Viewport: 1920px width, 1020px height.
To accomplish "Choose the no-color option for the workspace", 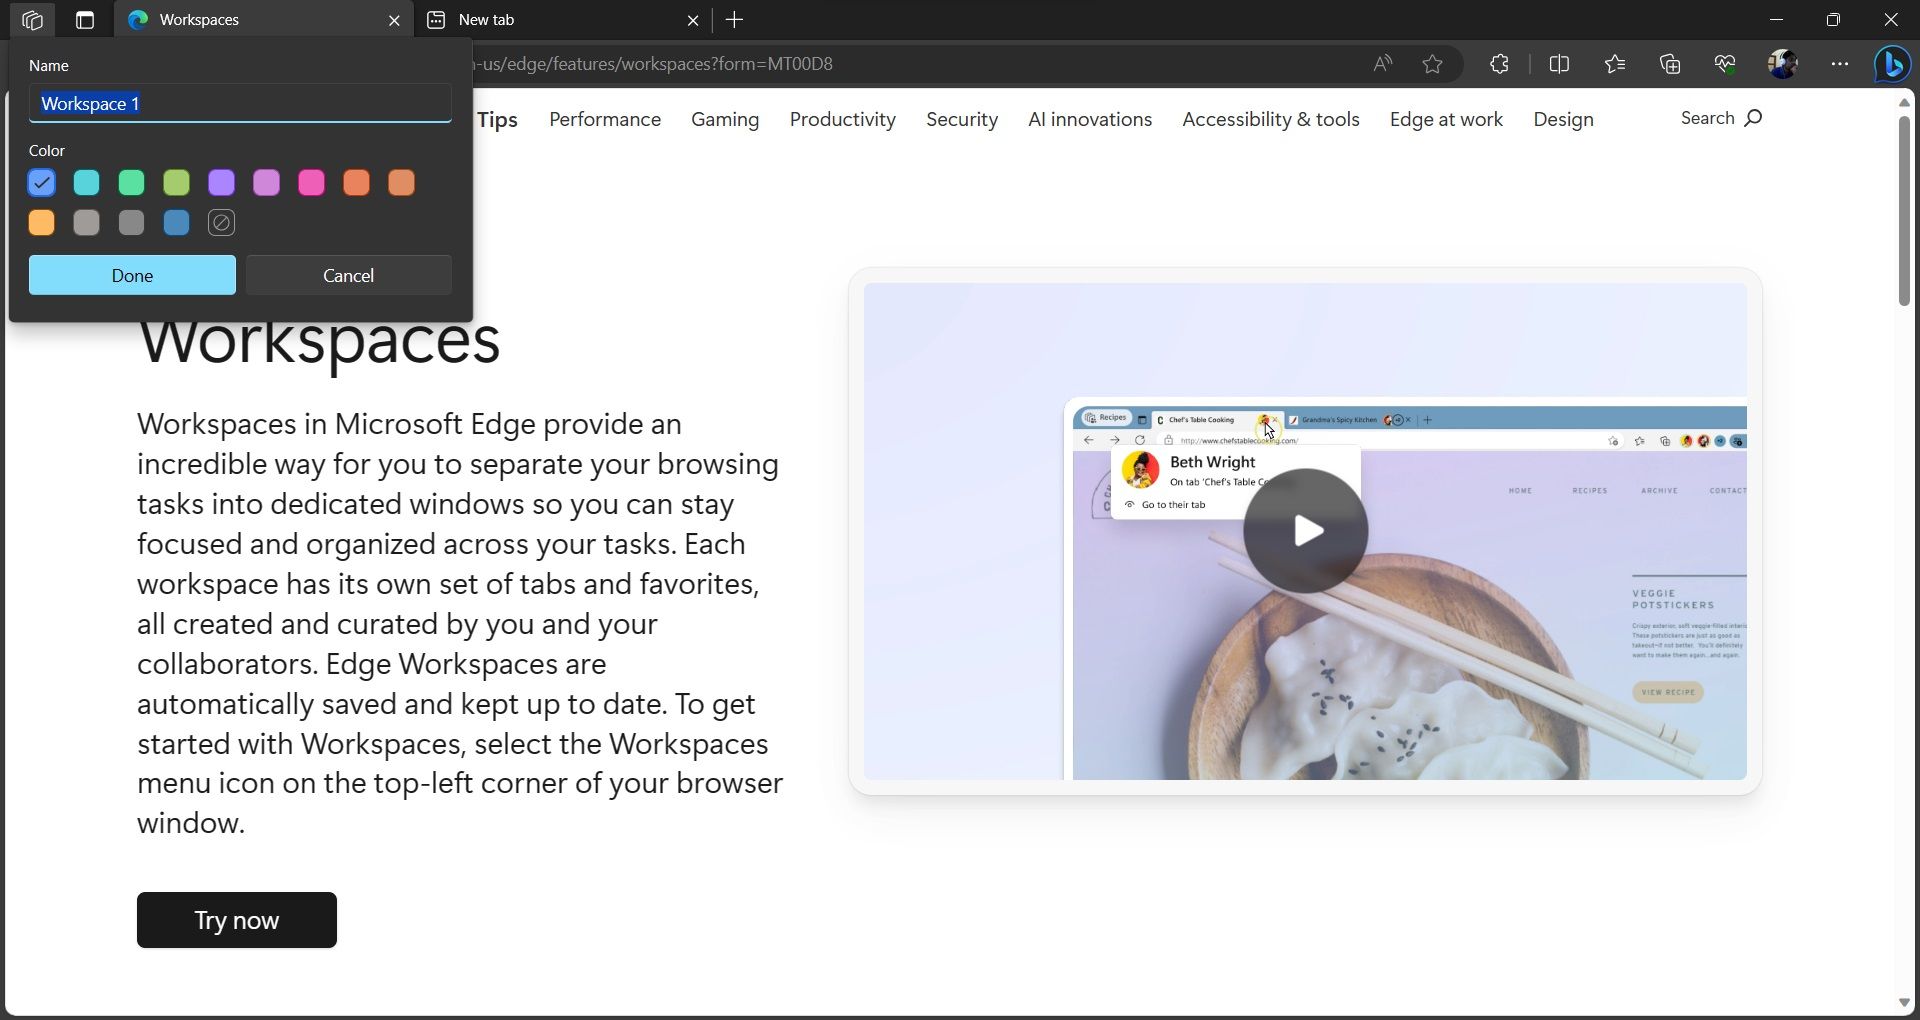I will (221, 223).
